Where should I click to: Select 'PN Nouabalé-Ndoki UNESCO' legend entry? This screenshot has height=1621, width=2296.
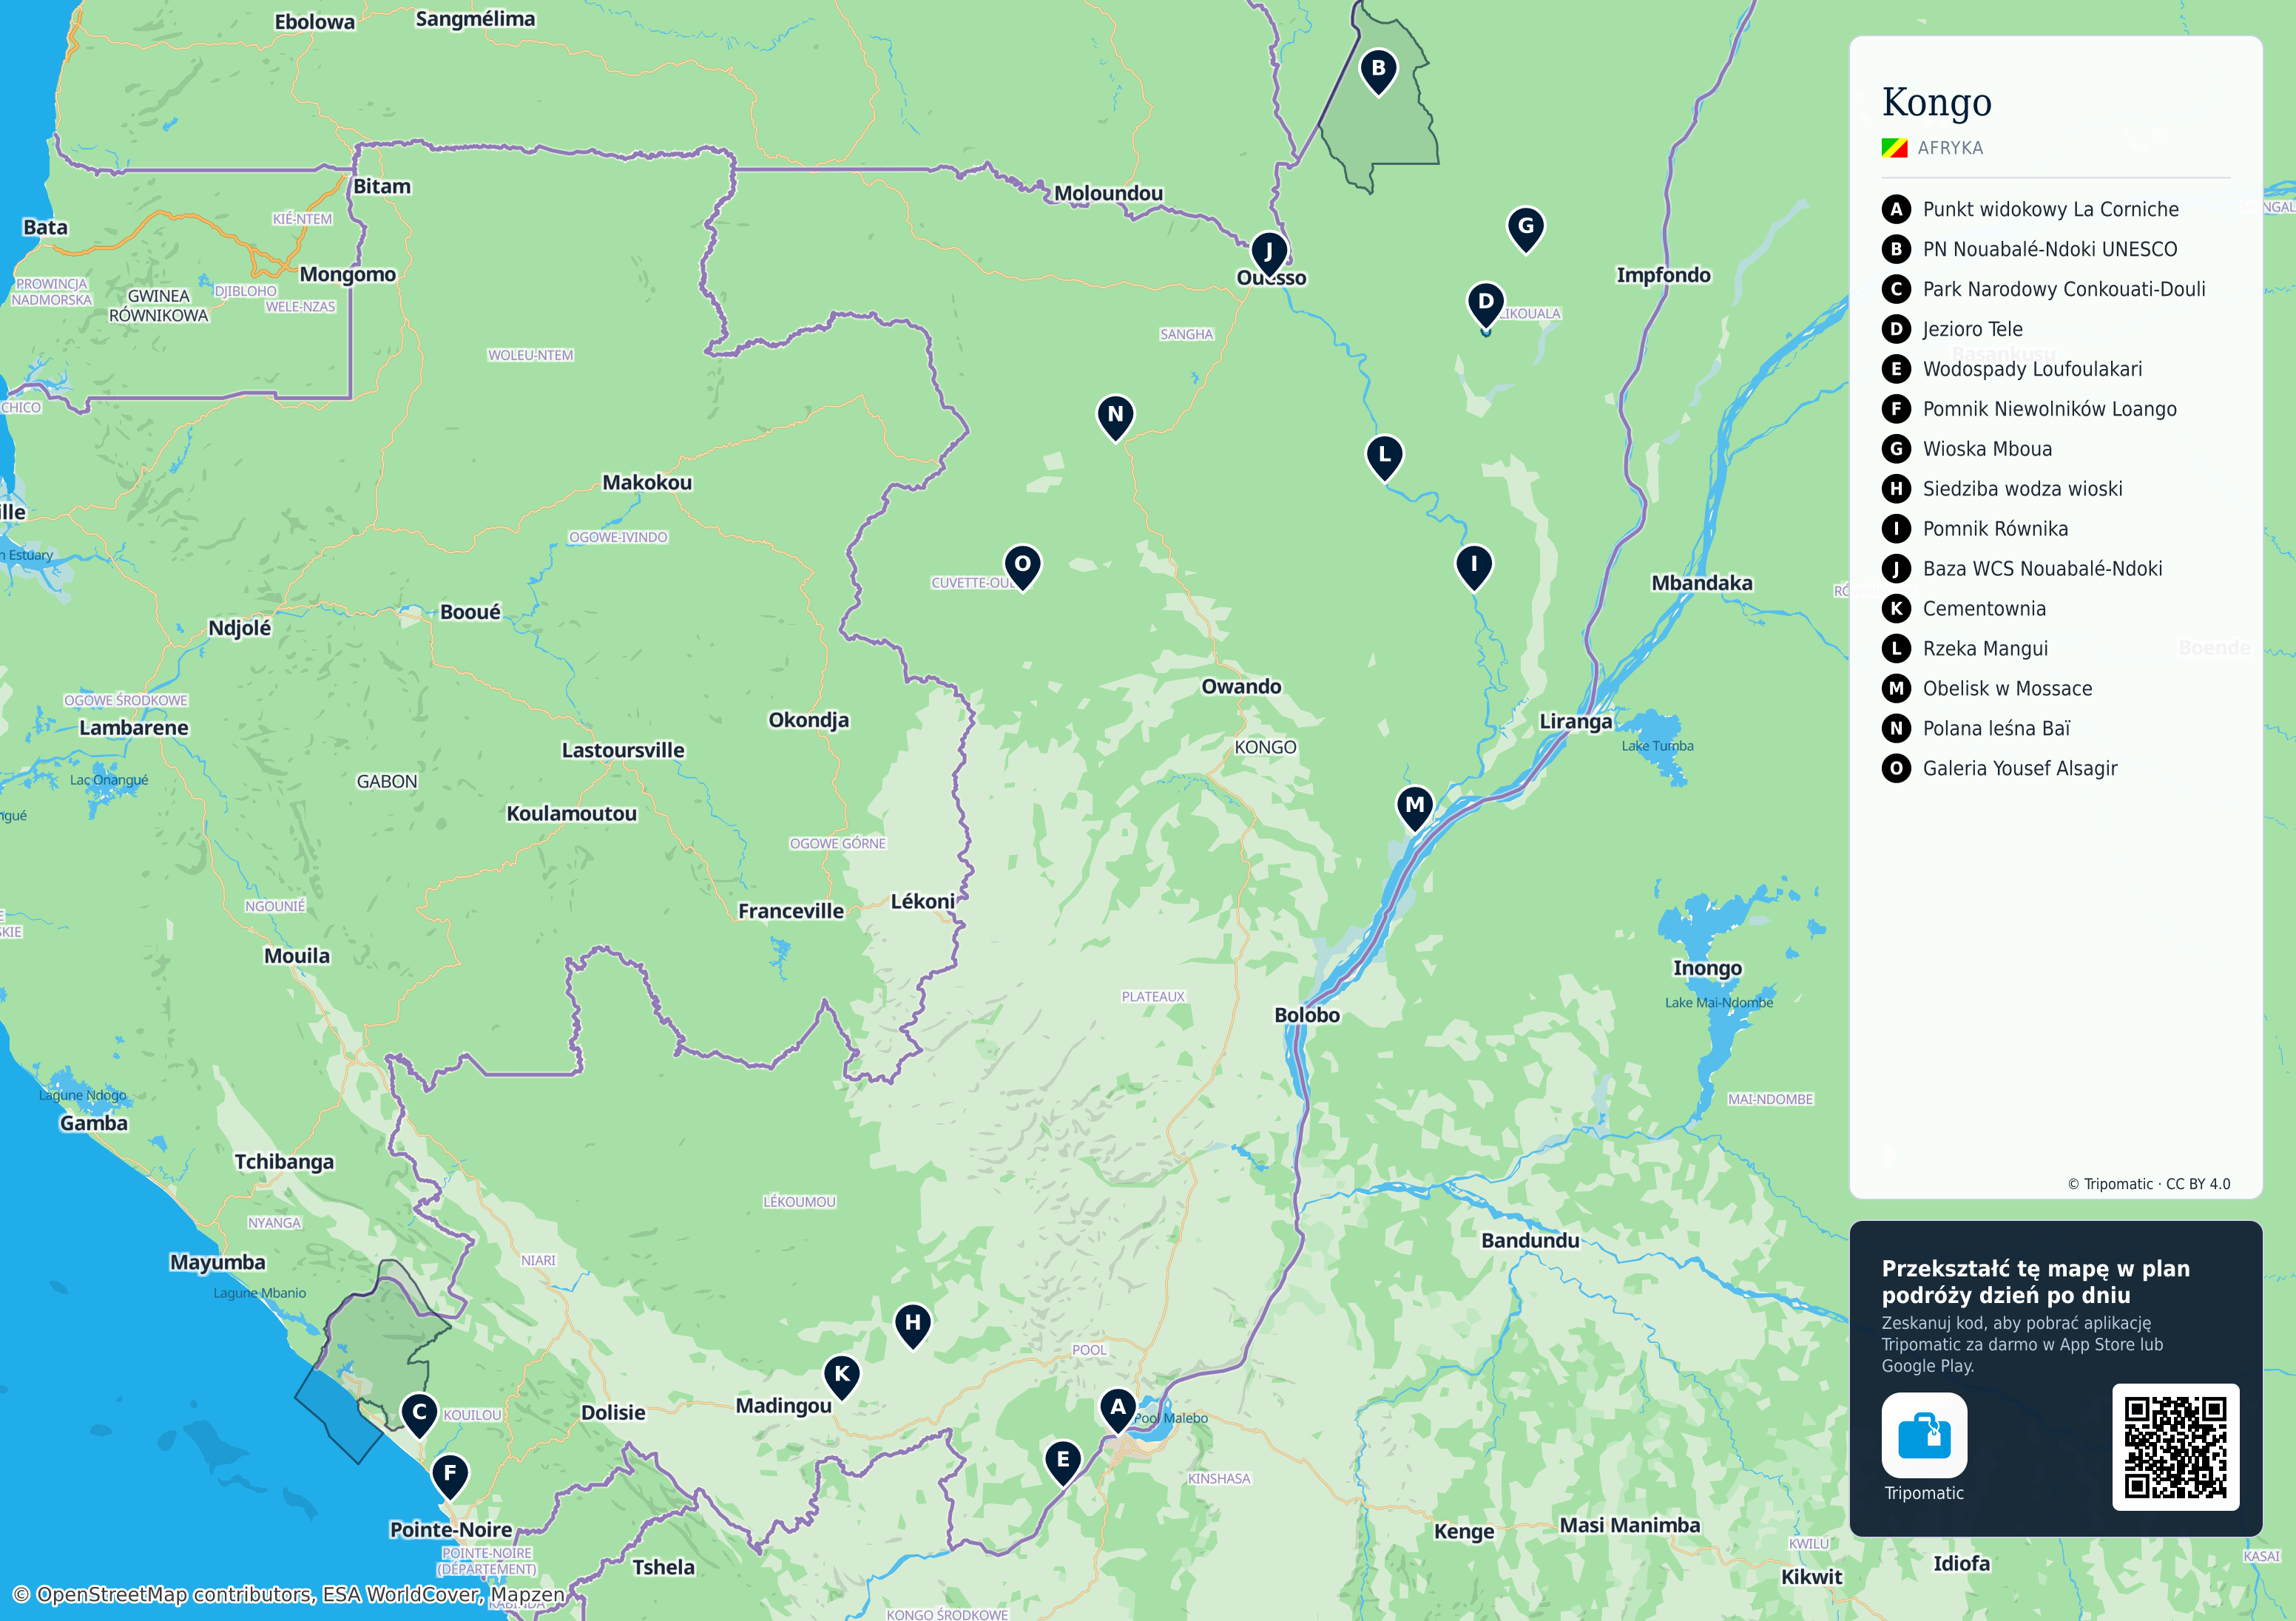point(2049,249)
